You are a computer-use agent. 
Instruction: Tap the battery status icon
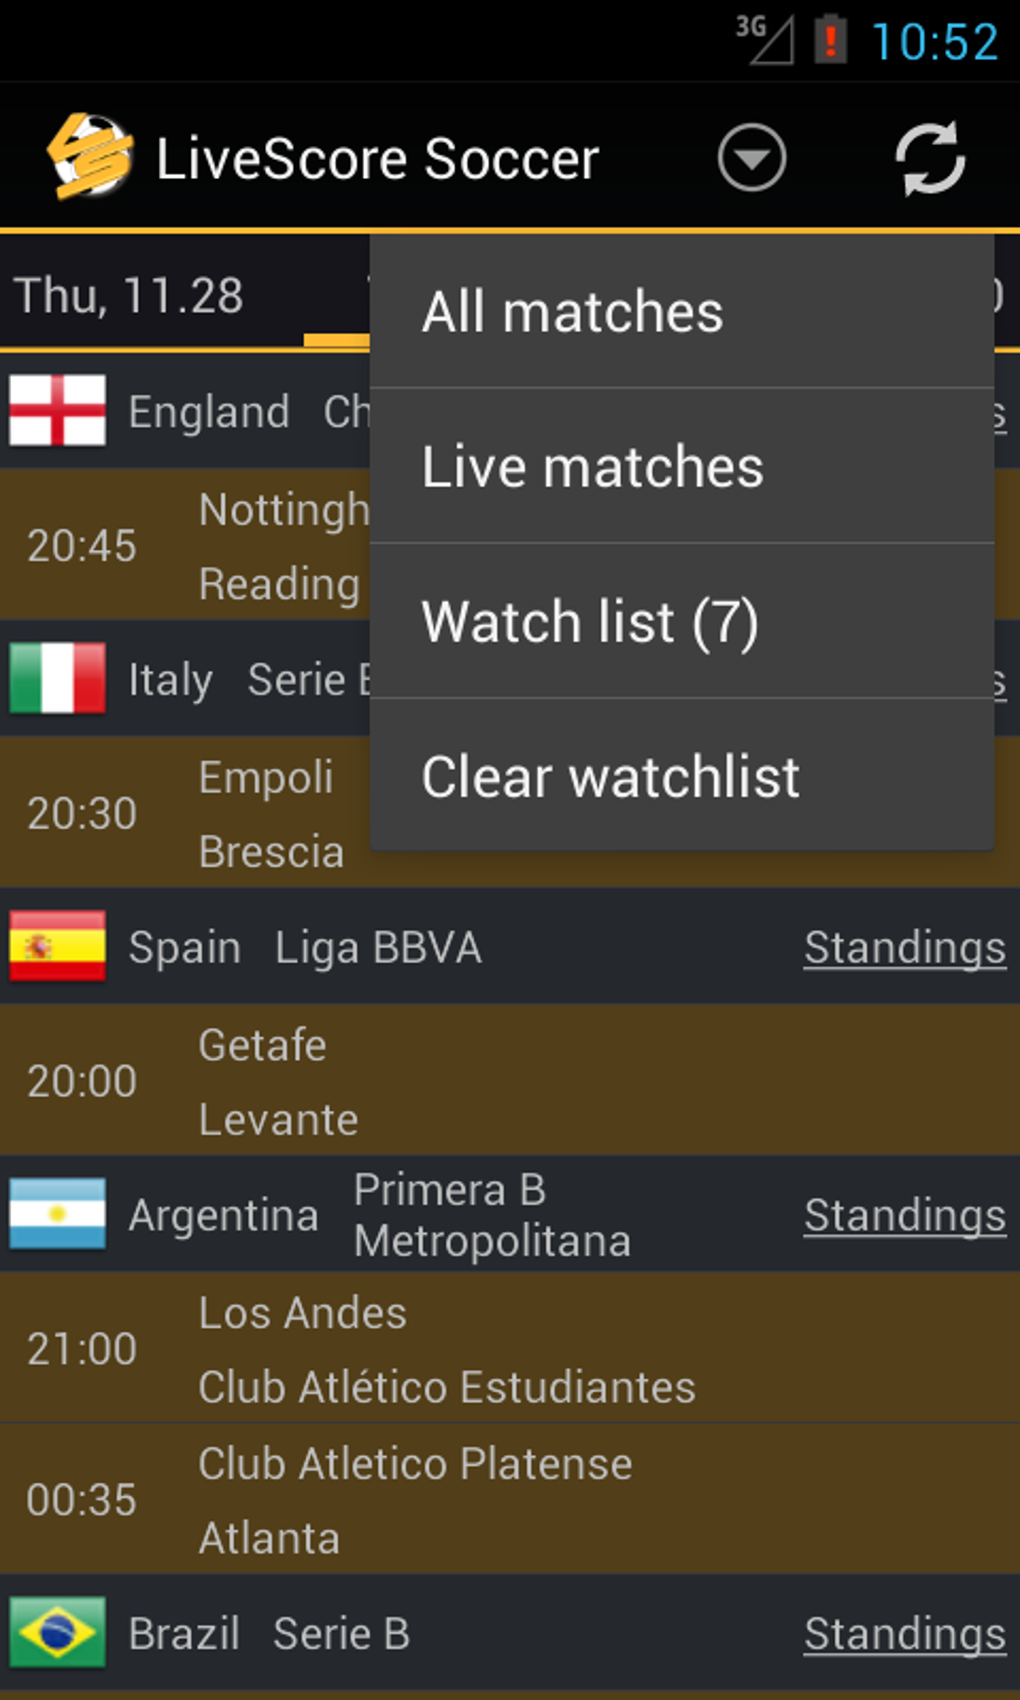tap(830, 41)
